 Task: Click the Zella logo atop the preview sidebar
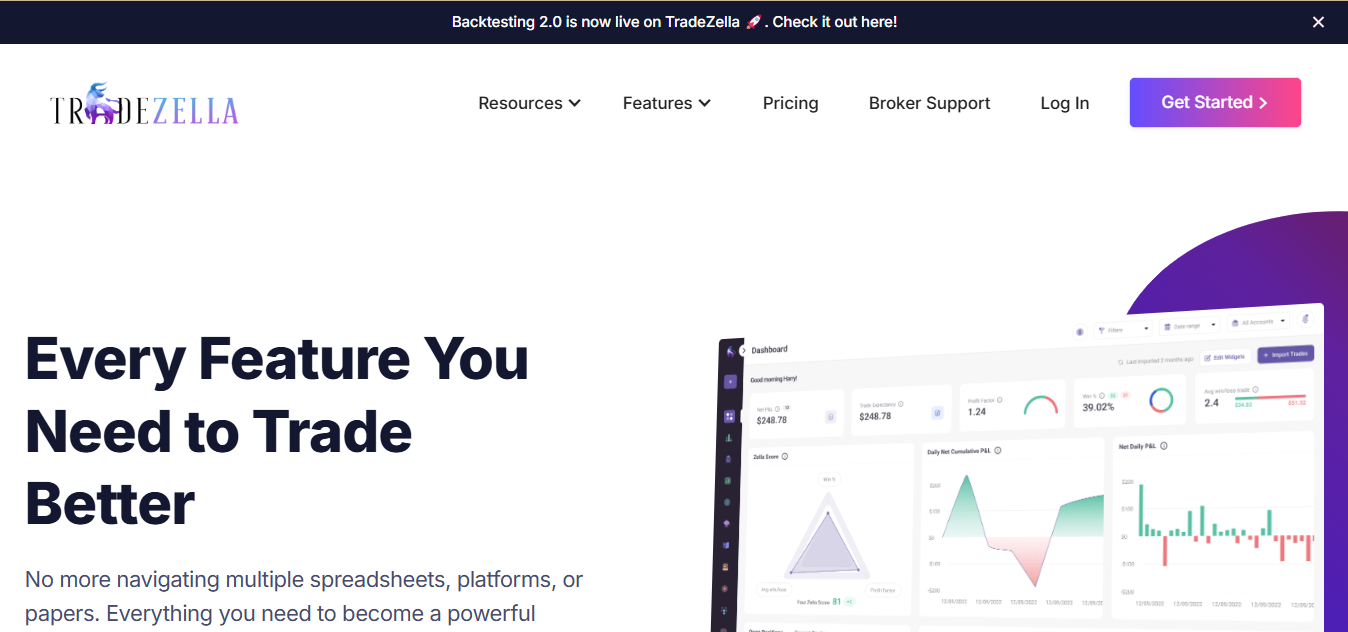pyautogui.click(x=730, y=351)
